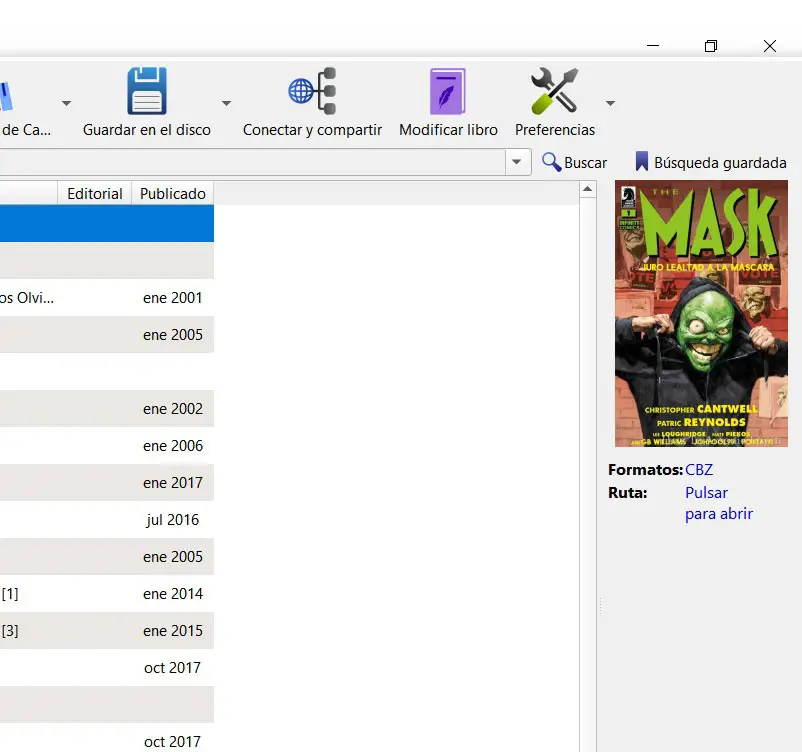Select the row published 'jul 2016'
The height and width of the screenshot is (752, 802).
click(107, 520)
